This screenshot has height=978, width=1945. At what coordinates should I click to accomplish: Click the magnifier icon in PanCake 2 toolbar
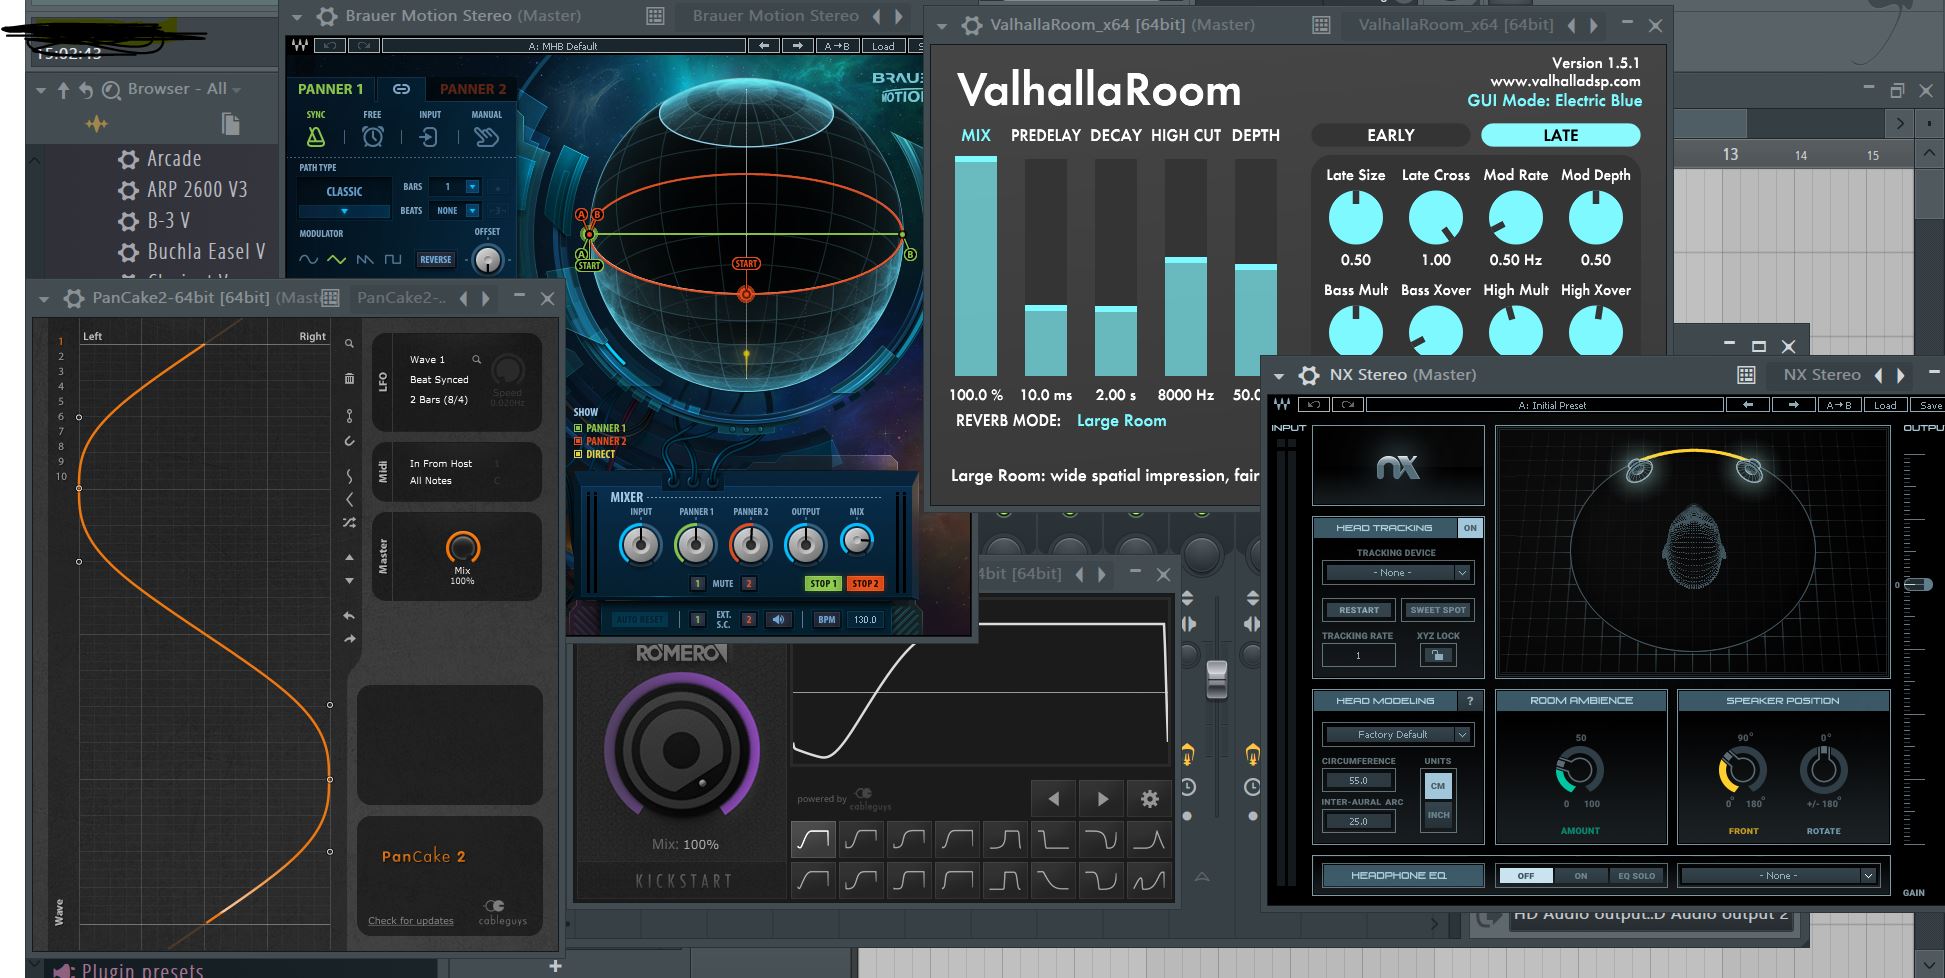pyautogui.click(x=349, y=344)
